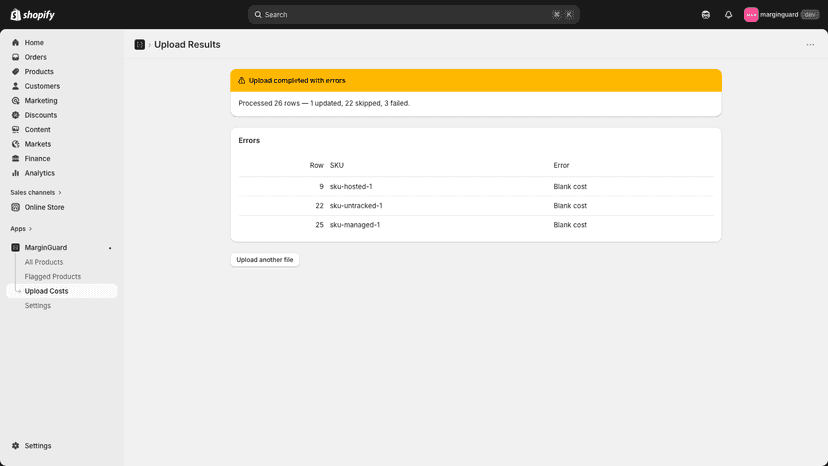Click the sku-hosted-1 cell

[351, 187]
